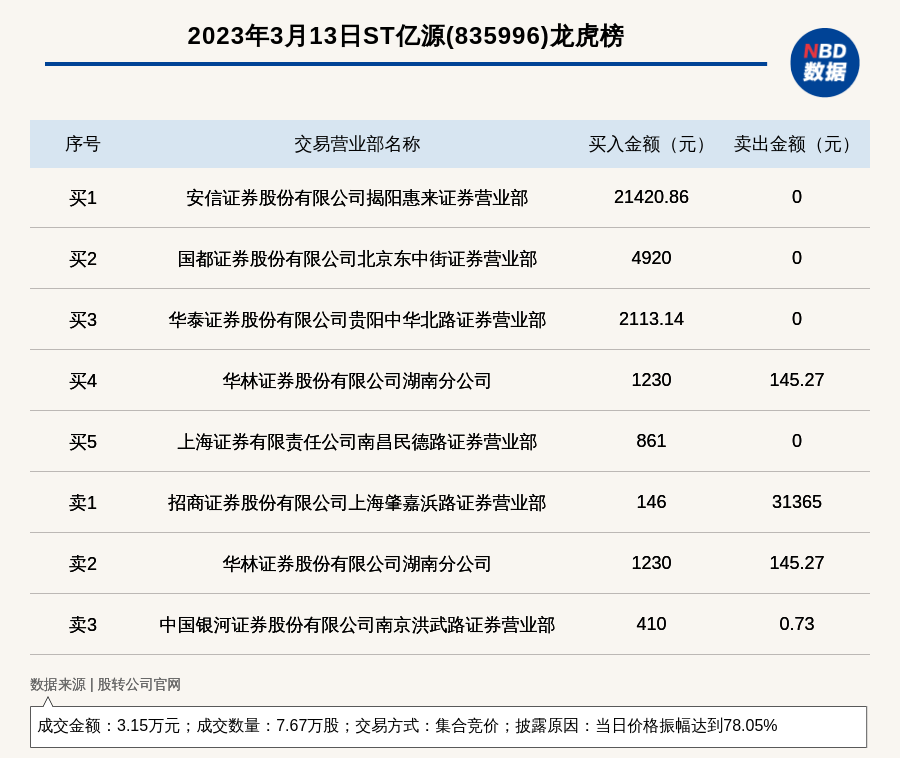Select 上海证券有限责任公司南昌民德路证券营业部 cell

point(357,442)
